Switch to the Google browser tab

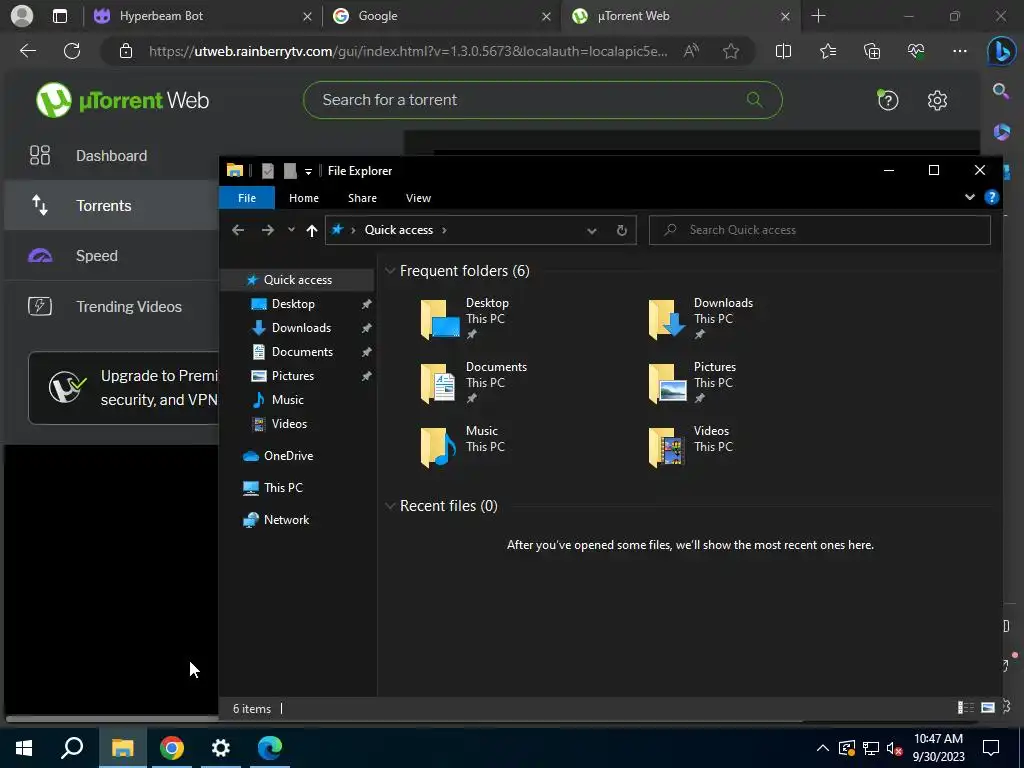(x=441, y=16)
